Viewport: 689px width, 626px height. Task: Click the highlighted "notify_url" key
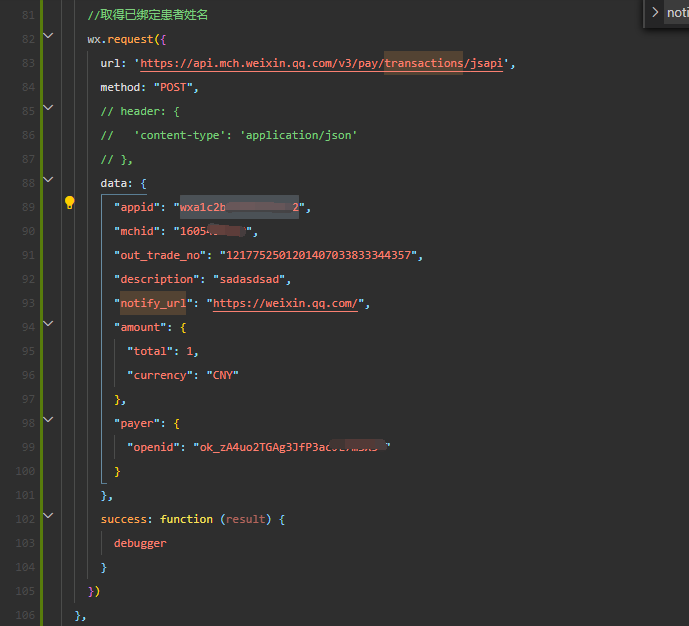(153, 304)
